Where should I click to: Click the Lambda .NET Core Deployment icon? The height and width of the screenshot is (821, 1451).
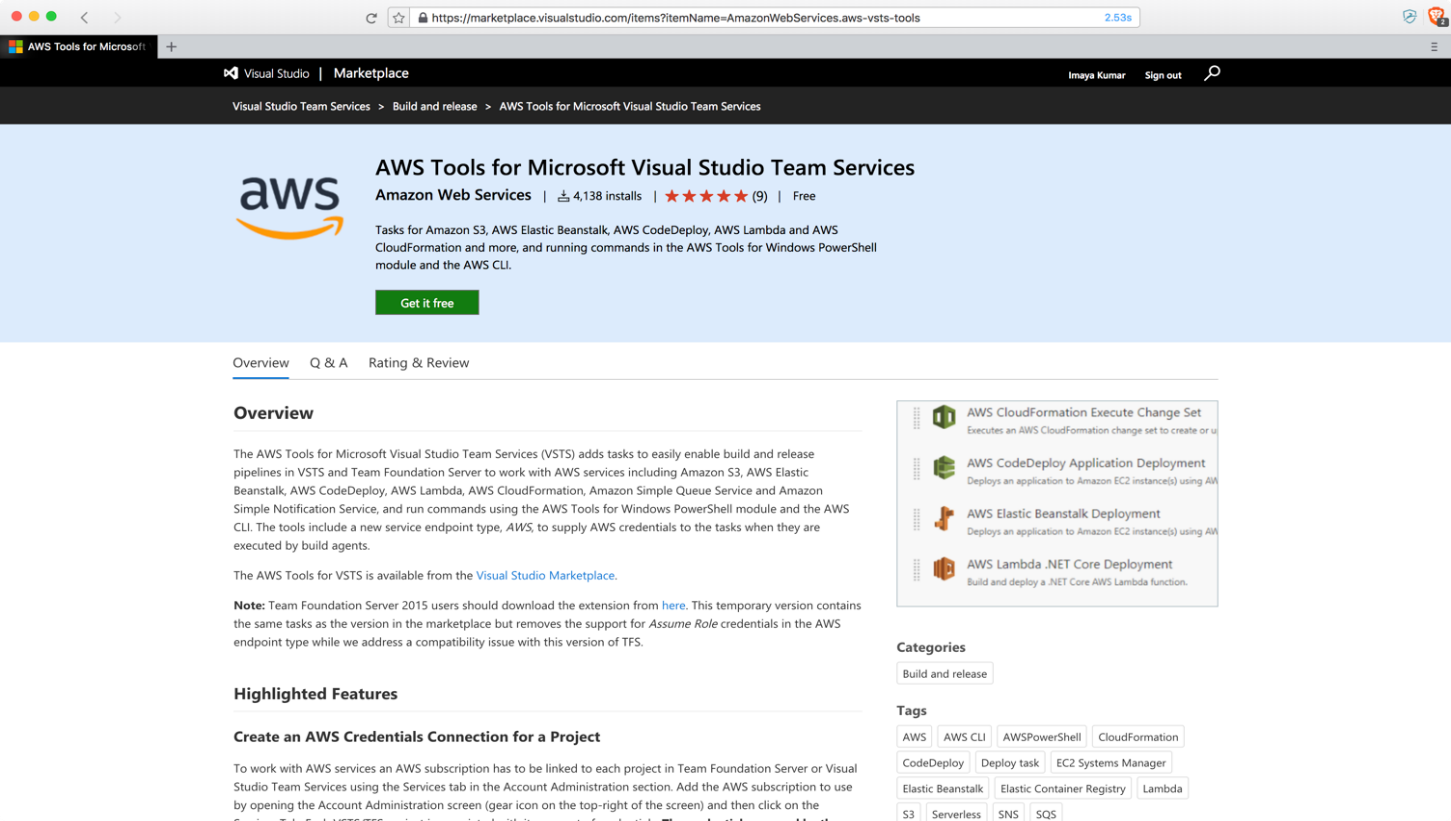click(x=944, y=569)
